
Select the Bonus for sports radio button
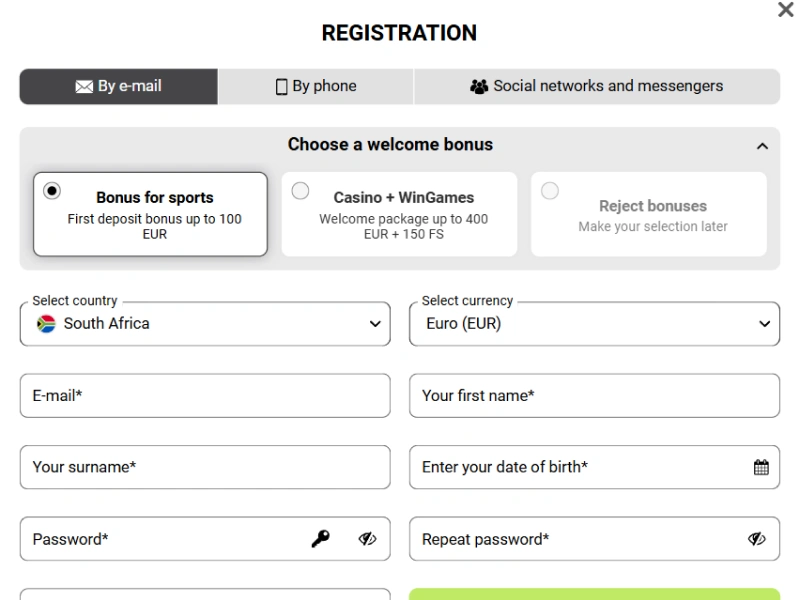pos(53,190)
